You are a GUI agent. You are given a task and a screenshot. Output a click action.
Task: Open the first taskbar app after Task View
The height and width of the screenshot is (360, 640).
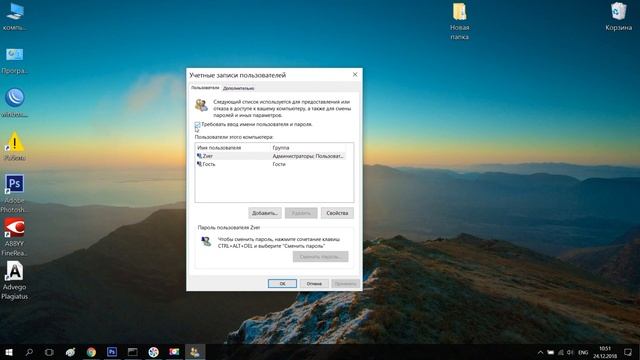point(70,352)
